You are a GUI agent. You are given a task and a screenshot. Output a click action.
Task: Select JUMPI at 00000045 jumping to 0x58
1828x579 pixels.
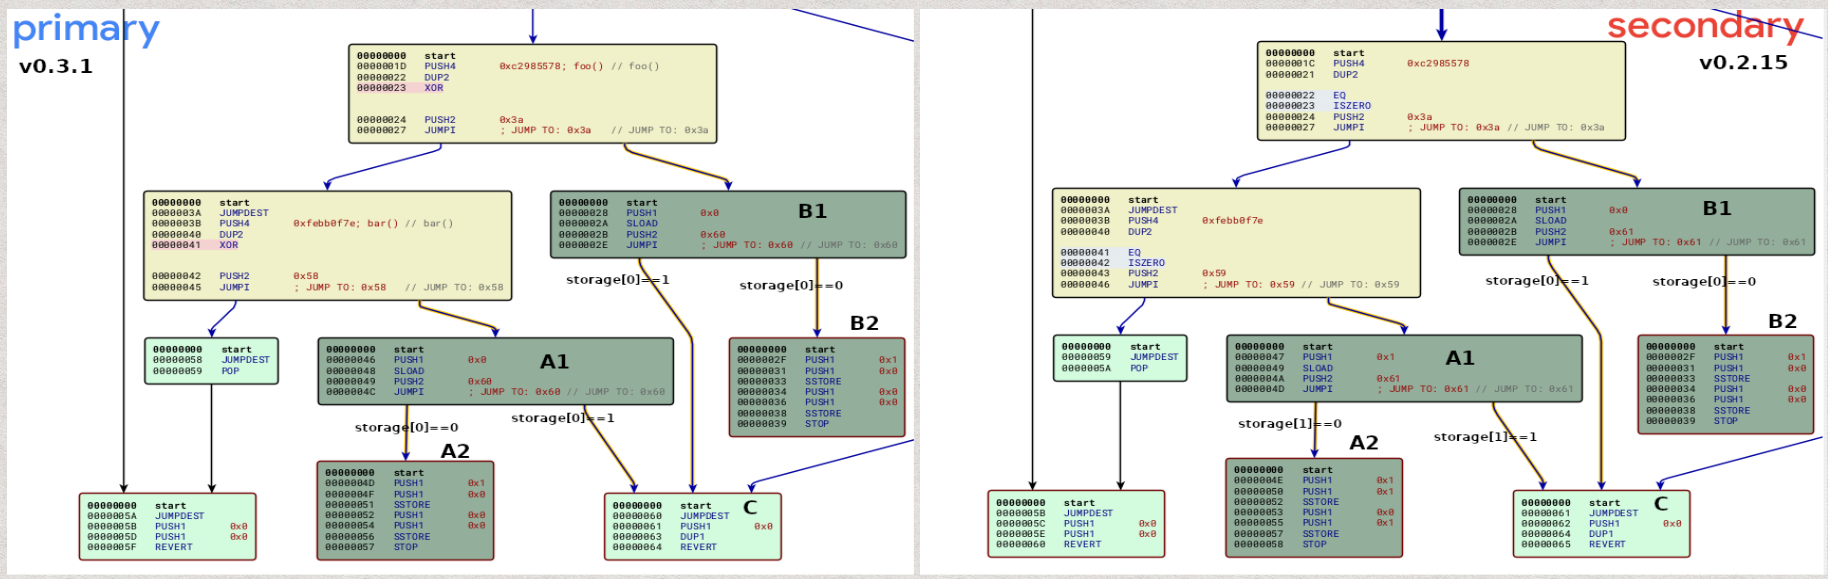pos(327,288)
